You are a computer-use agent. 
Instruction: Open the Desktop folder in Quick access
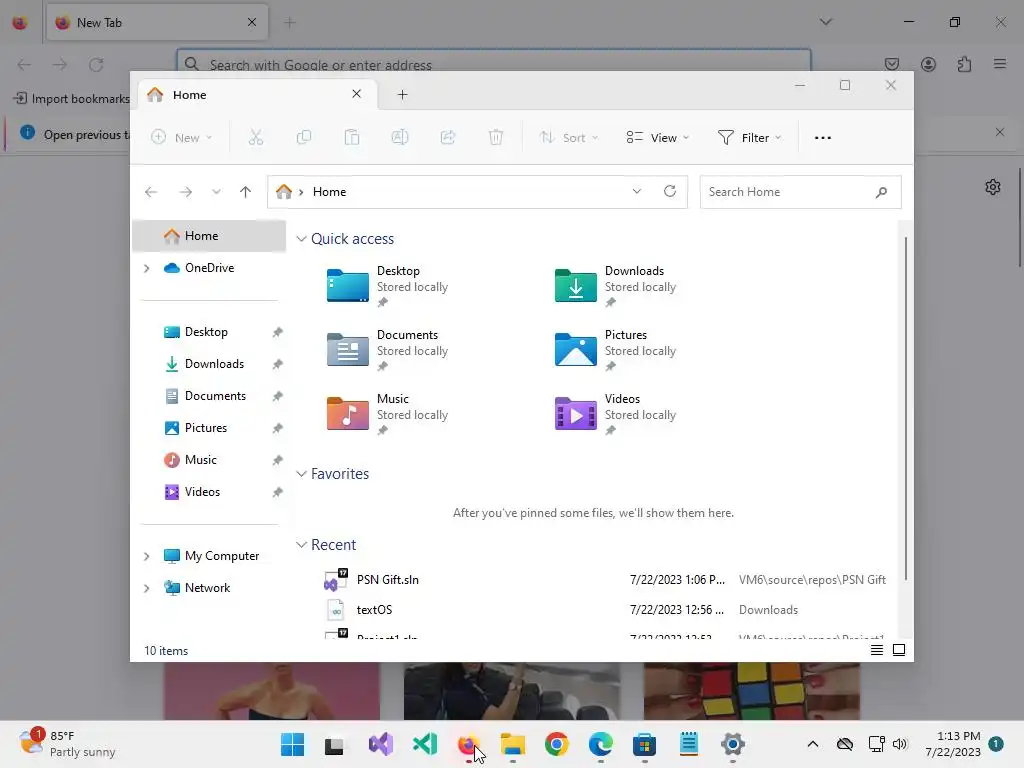389,286
